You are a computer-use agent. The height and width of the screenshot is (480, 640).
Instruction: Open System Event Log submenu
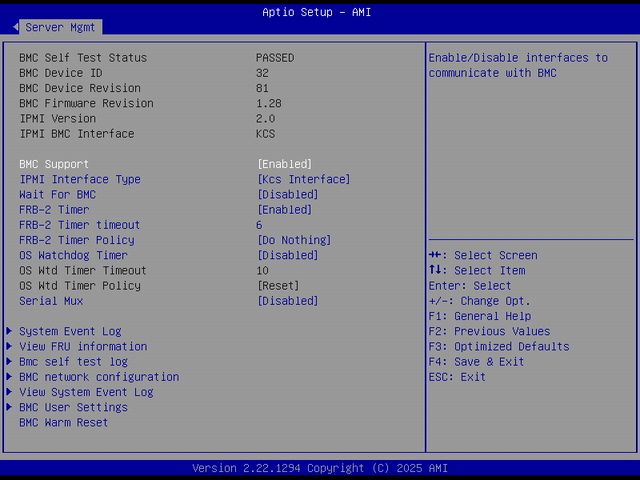(x=70, y=331)
